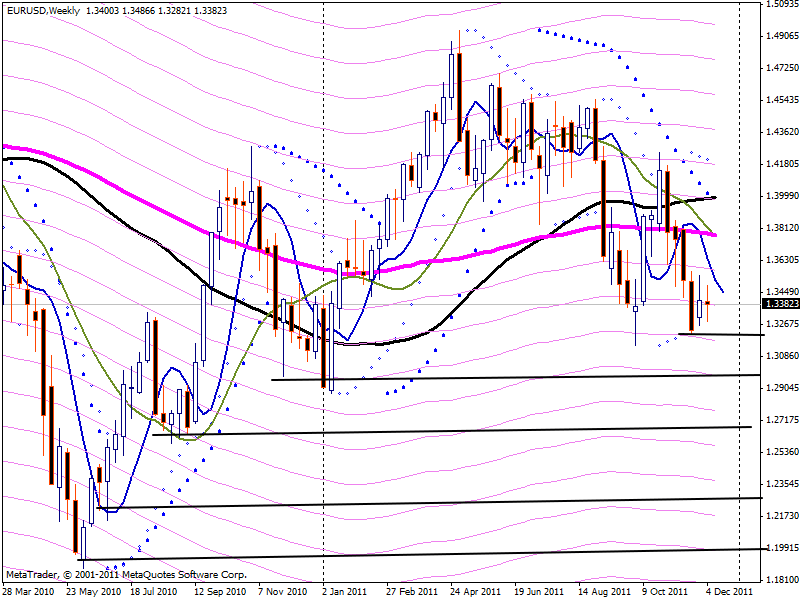Image resolution: width=800 pixels, height=600 pixels.
Task: Click the 1.19915 price axis label
Action: [x=782, y=547]
